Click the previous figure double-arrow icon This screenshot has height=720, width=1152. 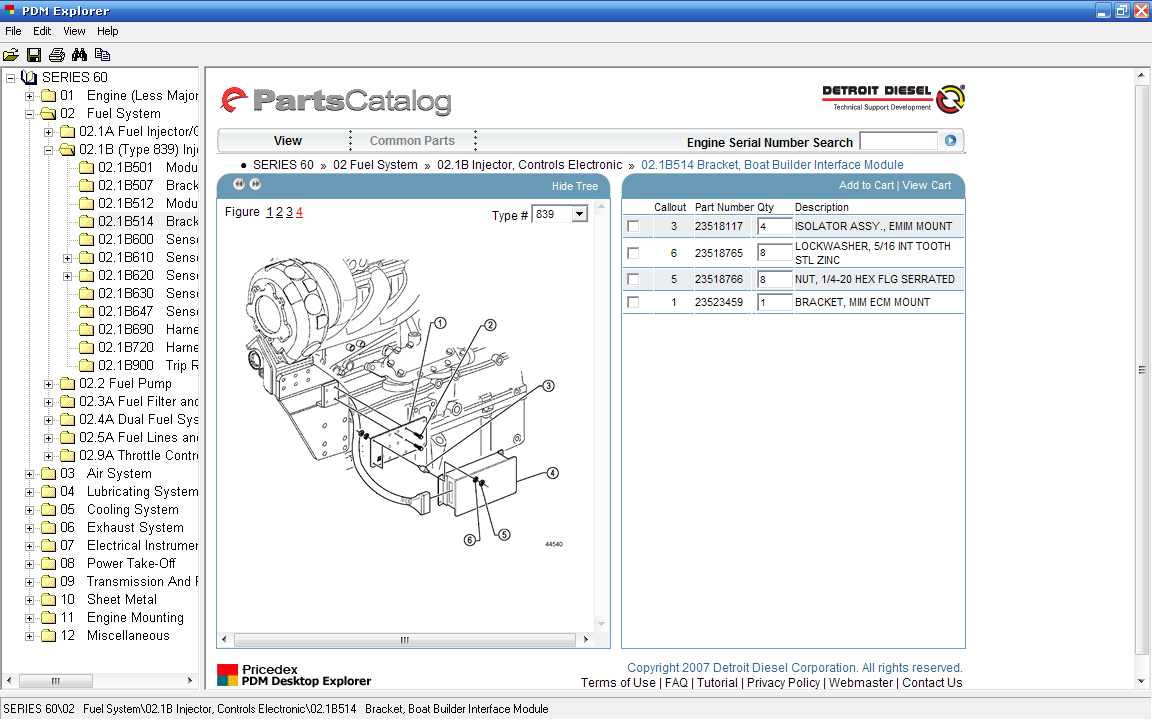239,184
